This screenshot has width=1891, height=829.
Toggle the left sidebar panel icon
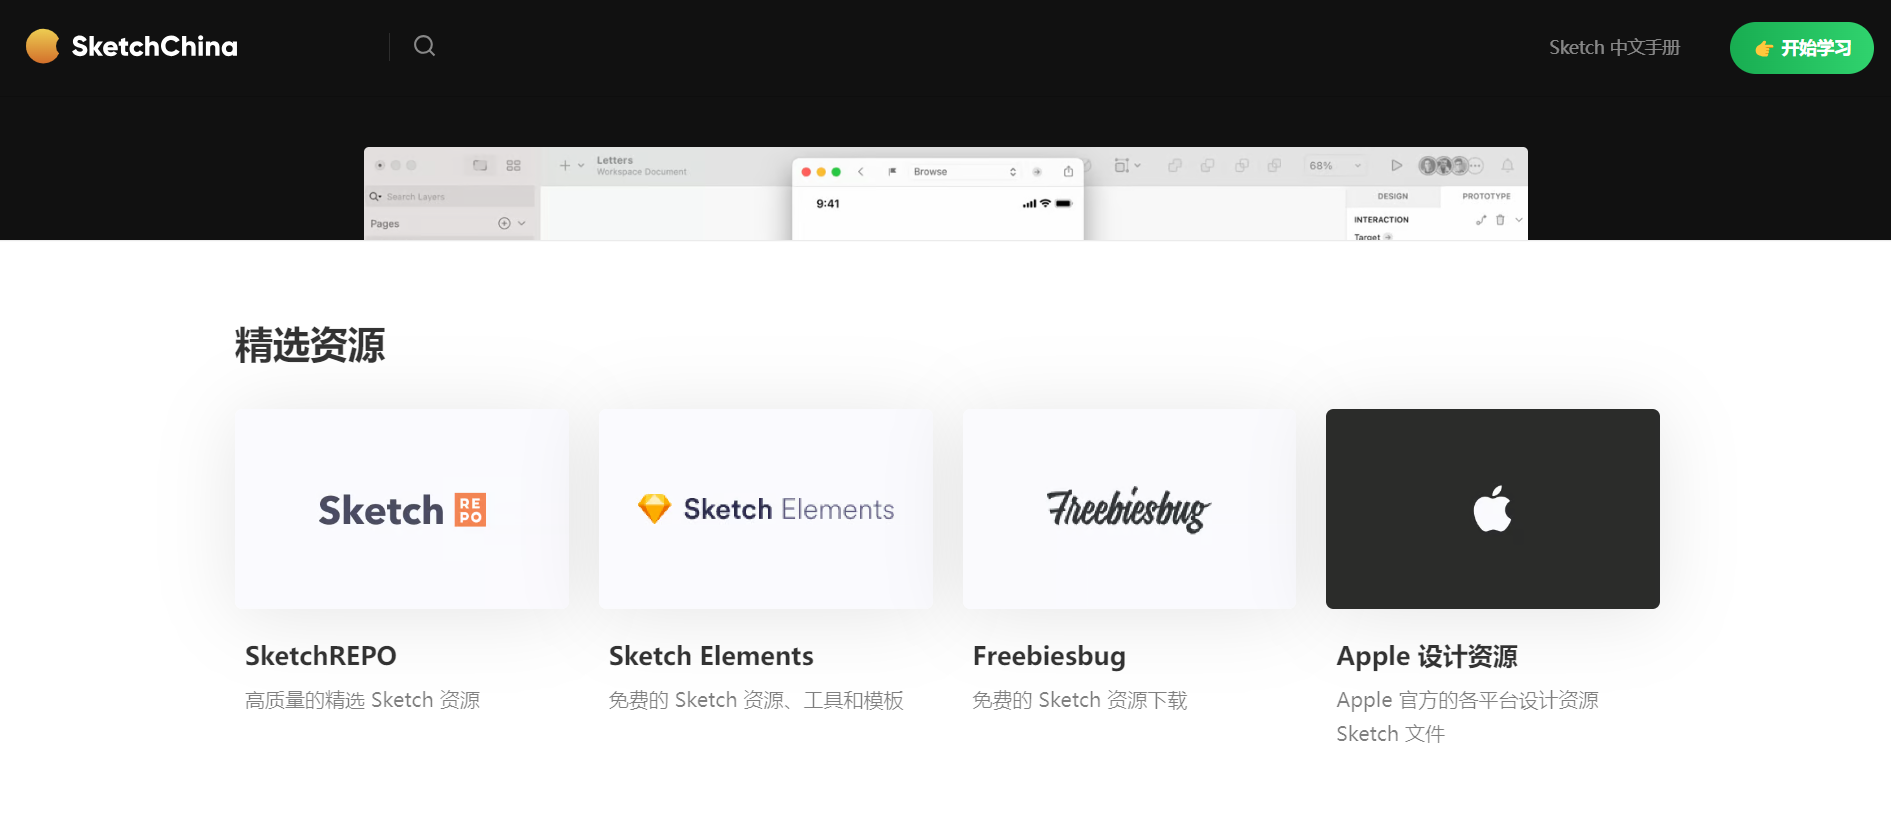pos(480,165)
